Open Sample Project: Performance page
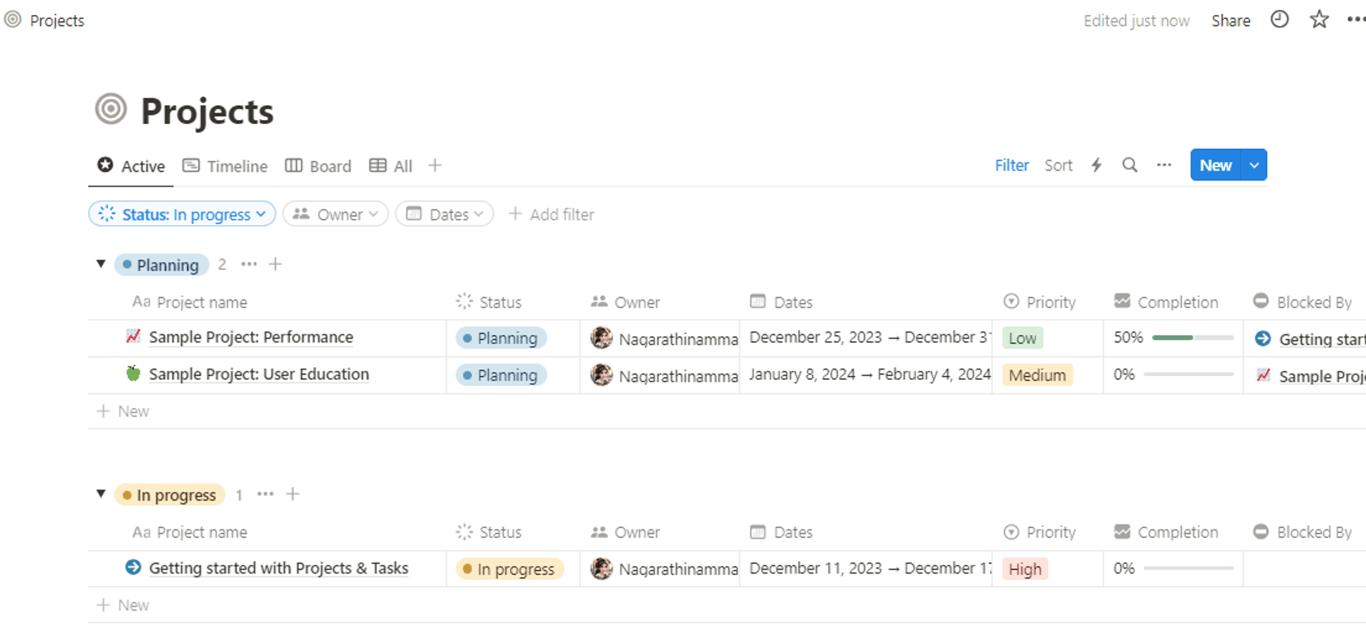This screenshot has height=635, width=1366. tap(251, 338)
